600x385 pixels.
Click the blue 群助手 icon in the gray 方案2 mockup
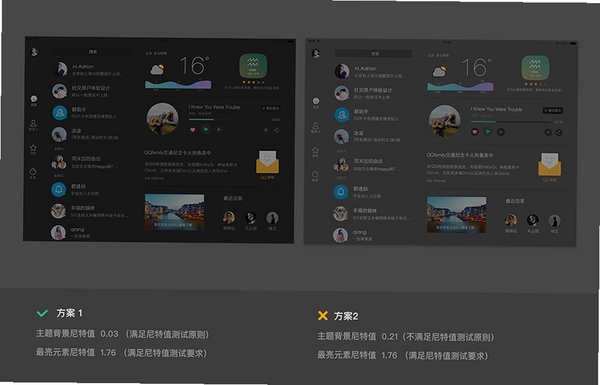(x=342, y=115)
